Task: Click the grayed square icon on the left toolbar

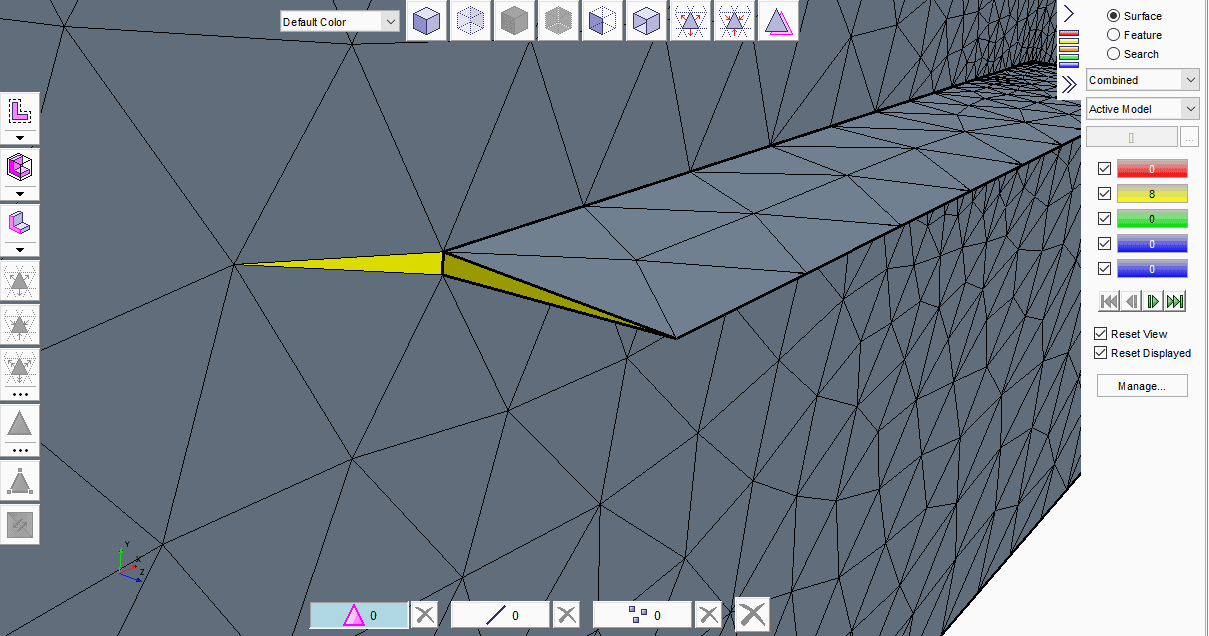Action: pyautogui.click(x=19, y=524)
